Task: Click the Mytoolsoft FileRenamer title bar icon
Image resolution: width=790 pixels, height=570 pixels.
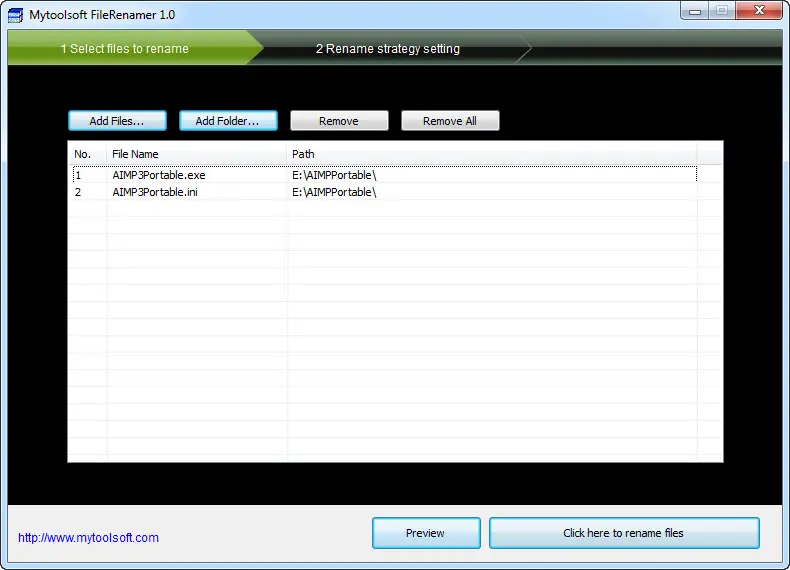Action: (15, 15)
